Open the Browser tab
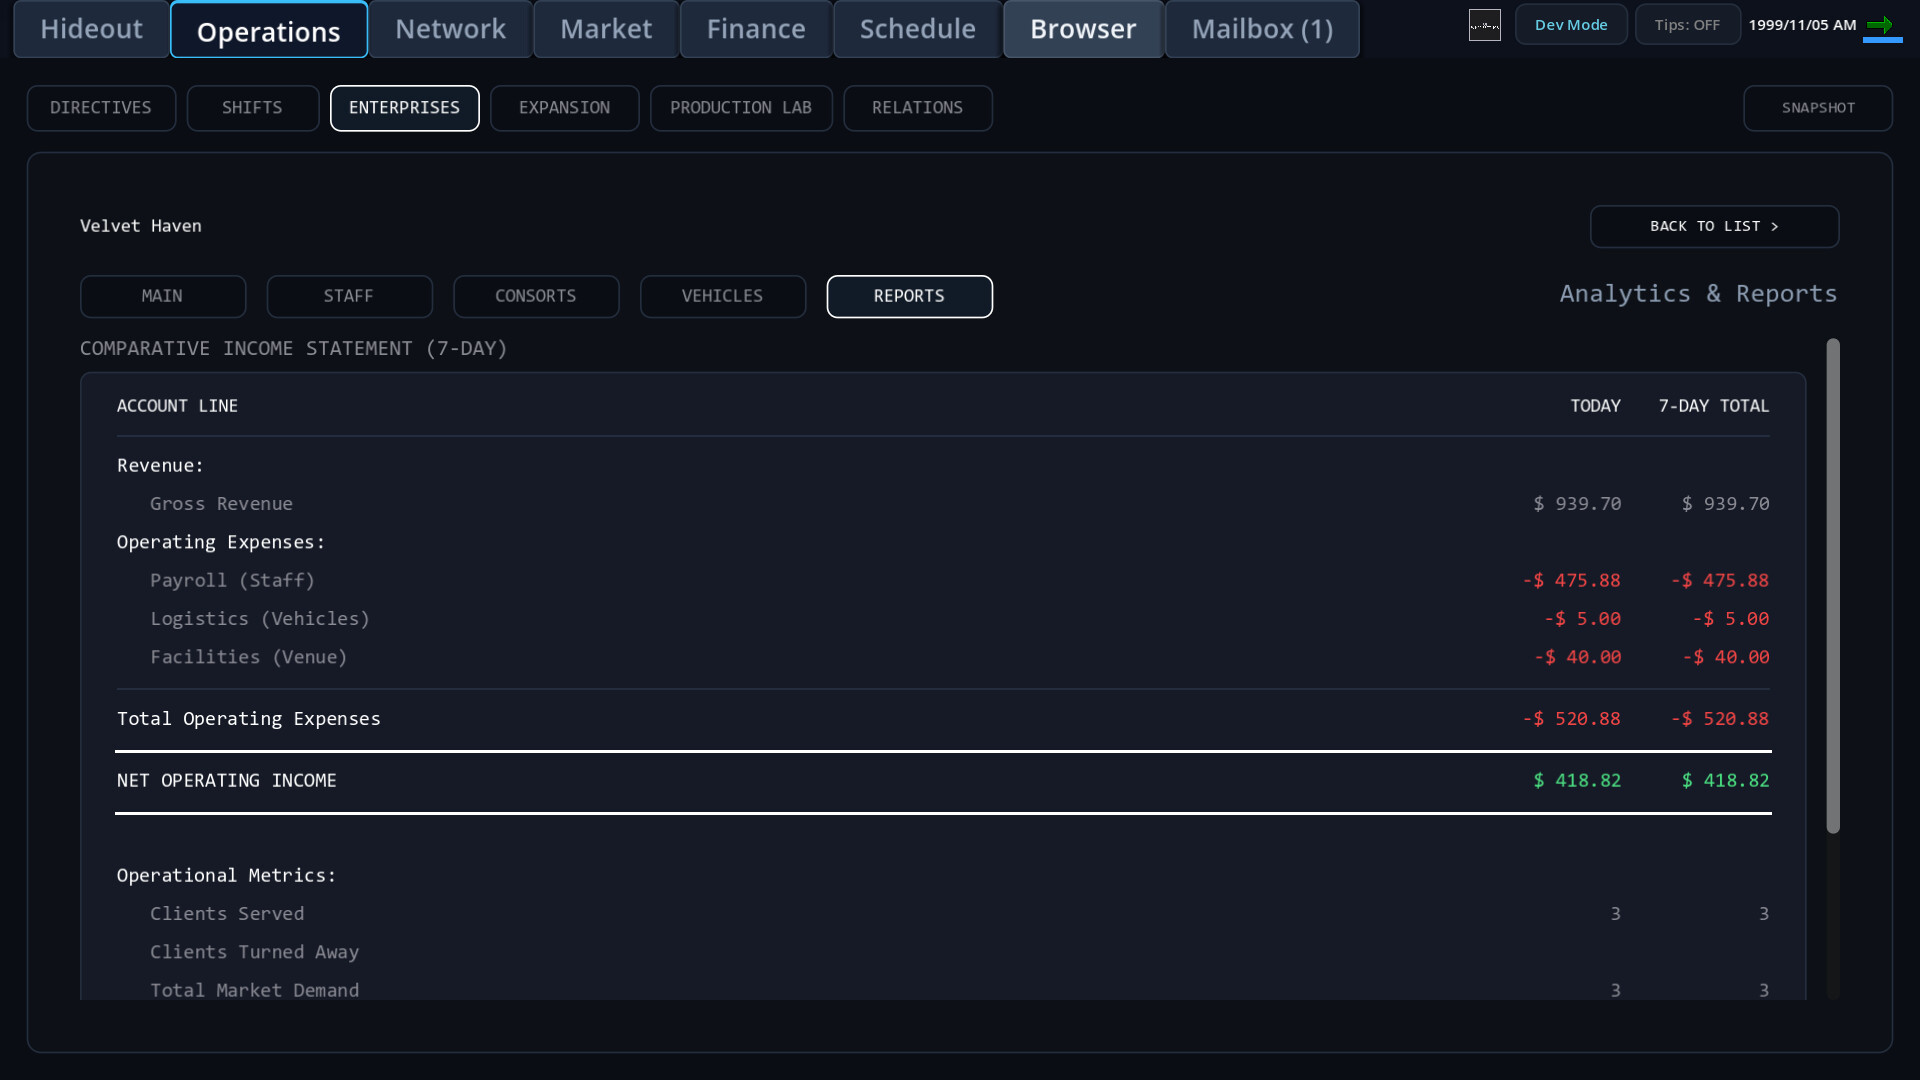 [1083, 29]
